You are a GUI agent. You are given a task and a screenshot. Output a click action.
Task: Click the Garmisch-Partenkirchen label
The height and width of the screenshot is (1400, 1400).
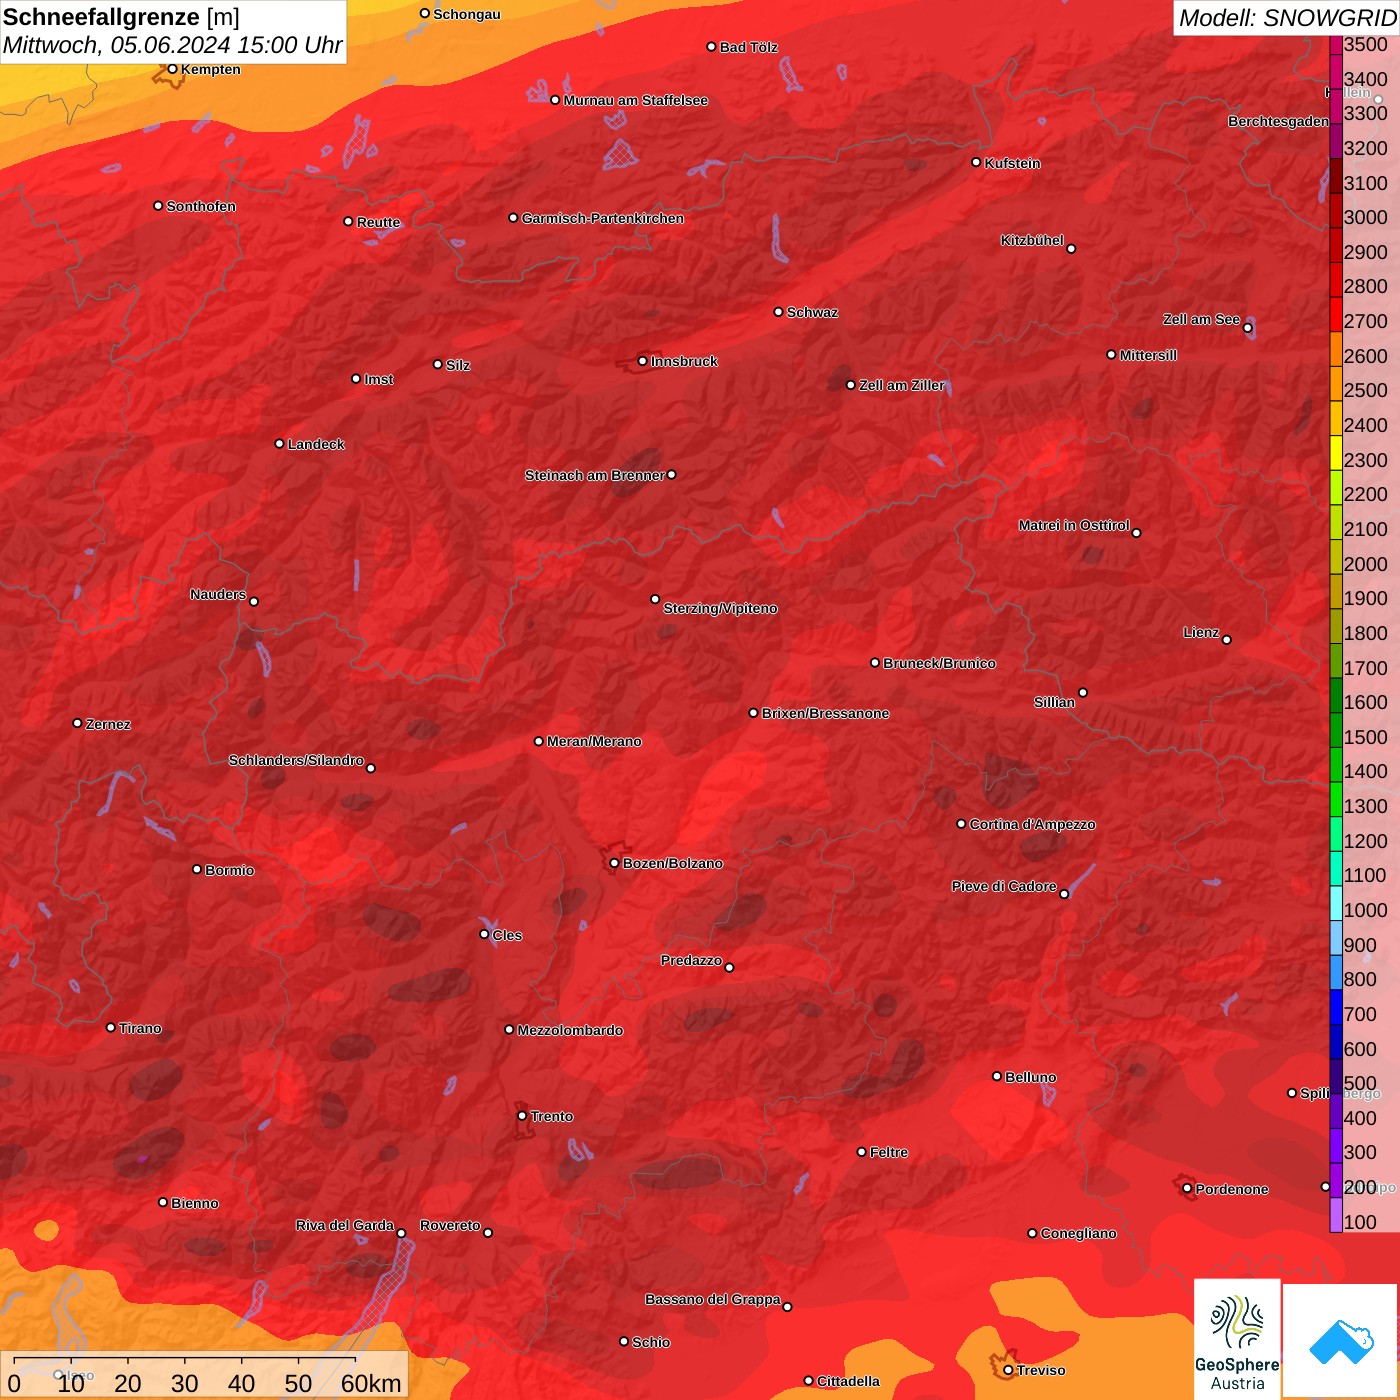[x=603, y=218]
